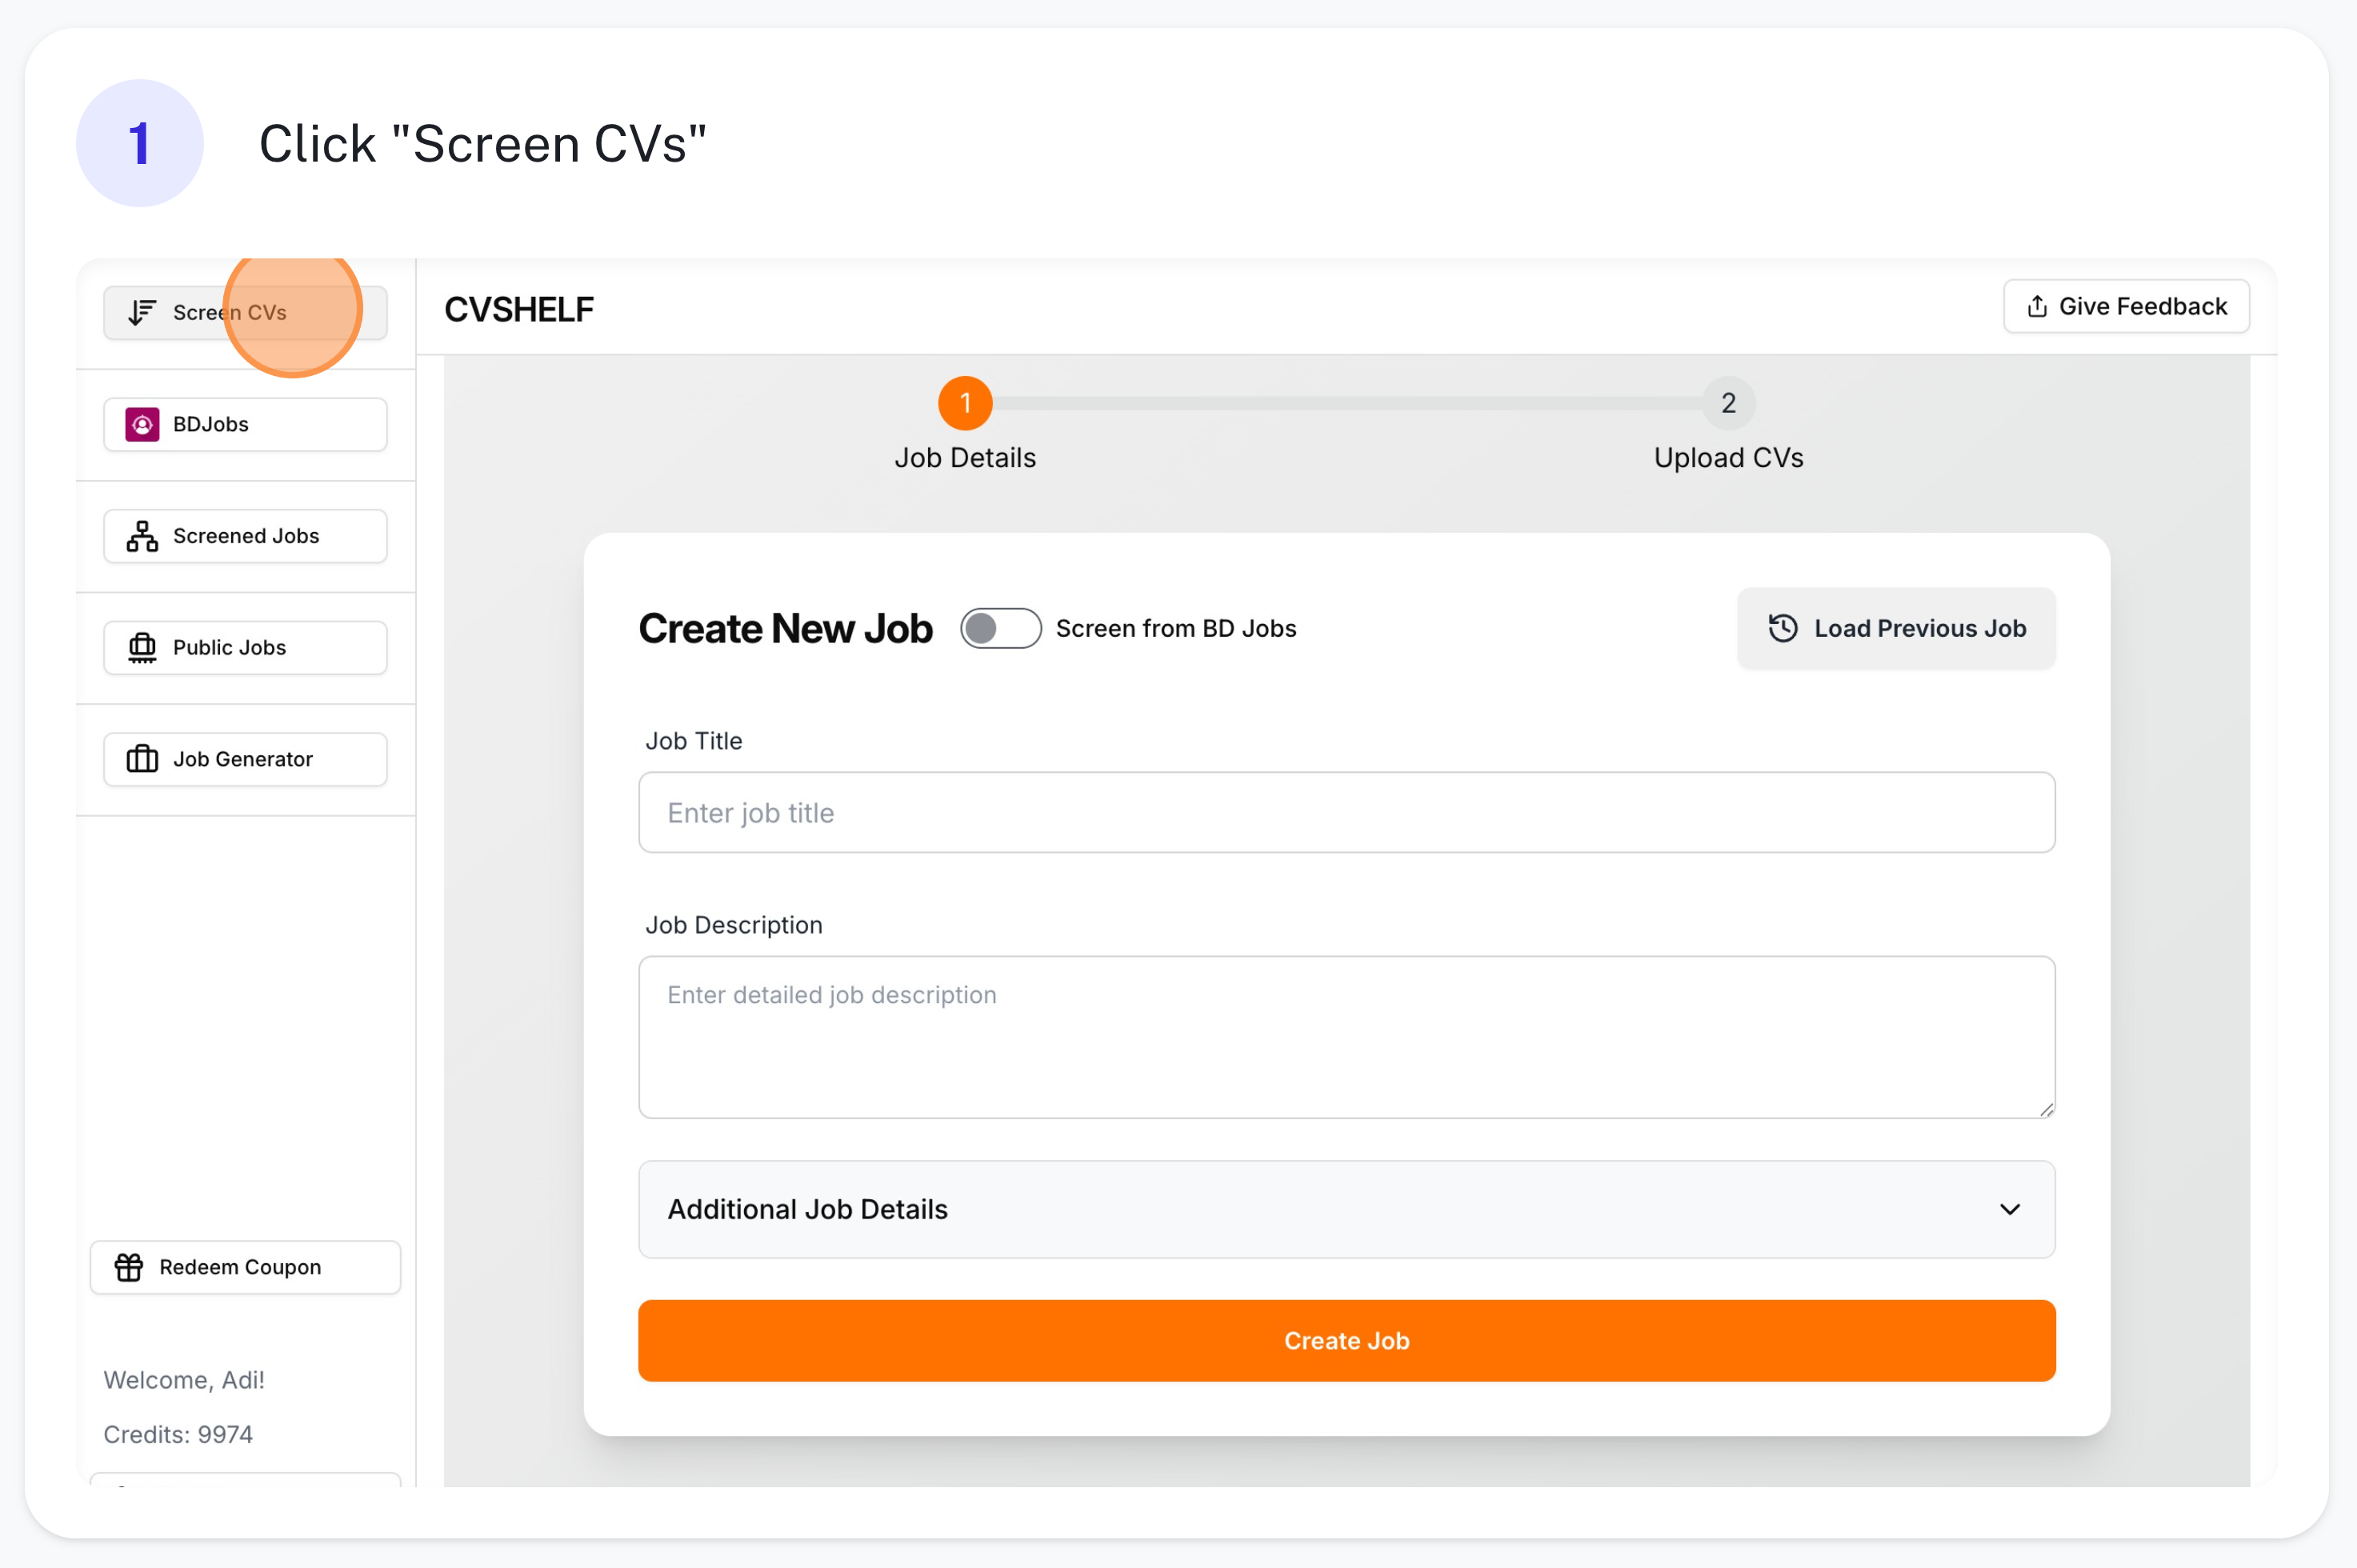Viewport: 2357px width, 1568px height.
Task: Open Load Previous Job selection
Action: [x=1895, y=628]
